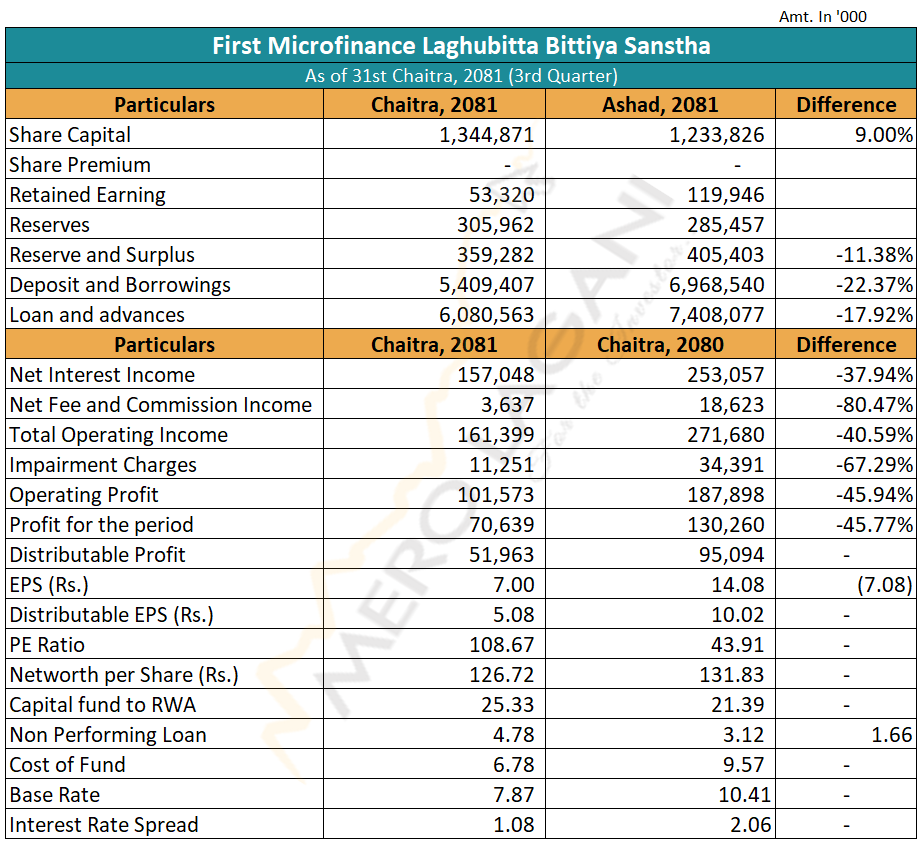
Task: Click the Net Interest Income label
Action: (102, 375)
